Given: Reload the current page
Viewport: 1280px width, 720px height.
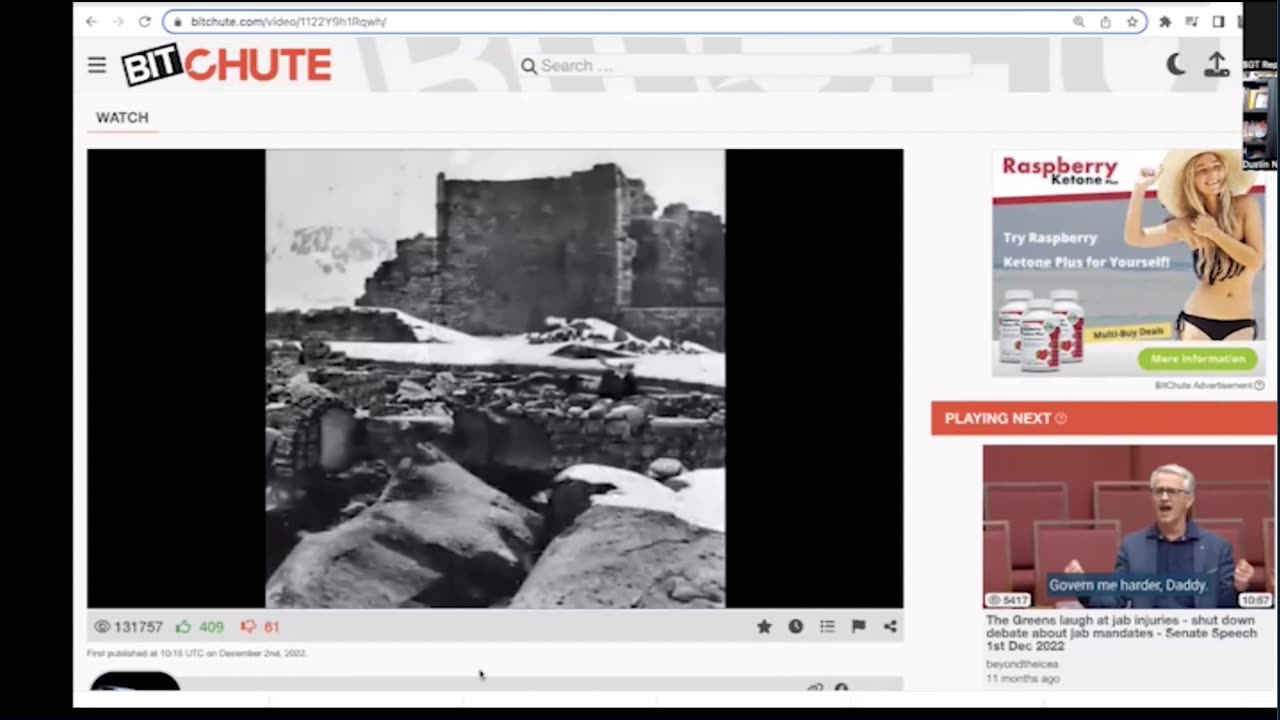Looking at the screenshot, I should click(x=144, y=21).
